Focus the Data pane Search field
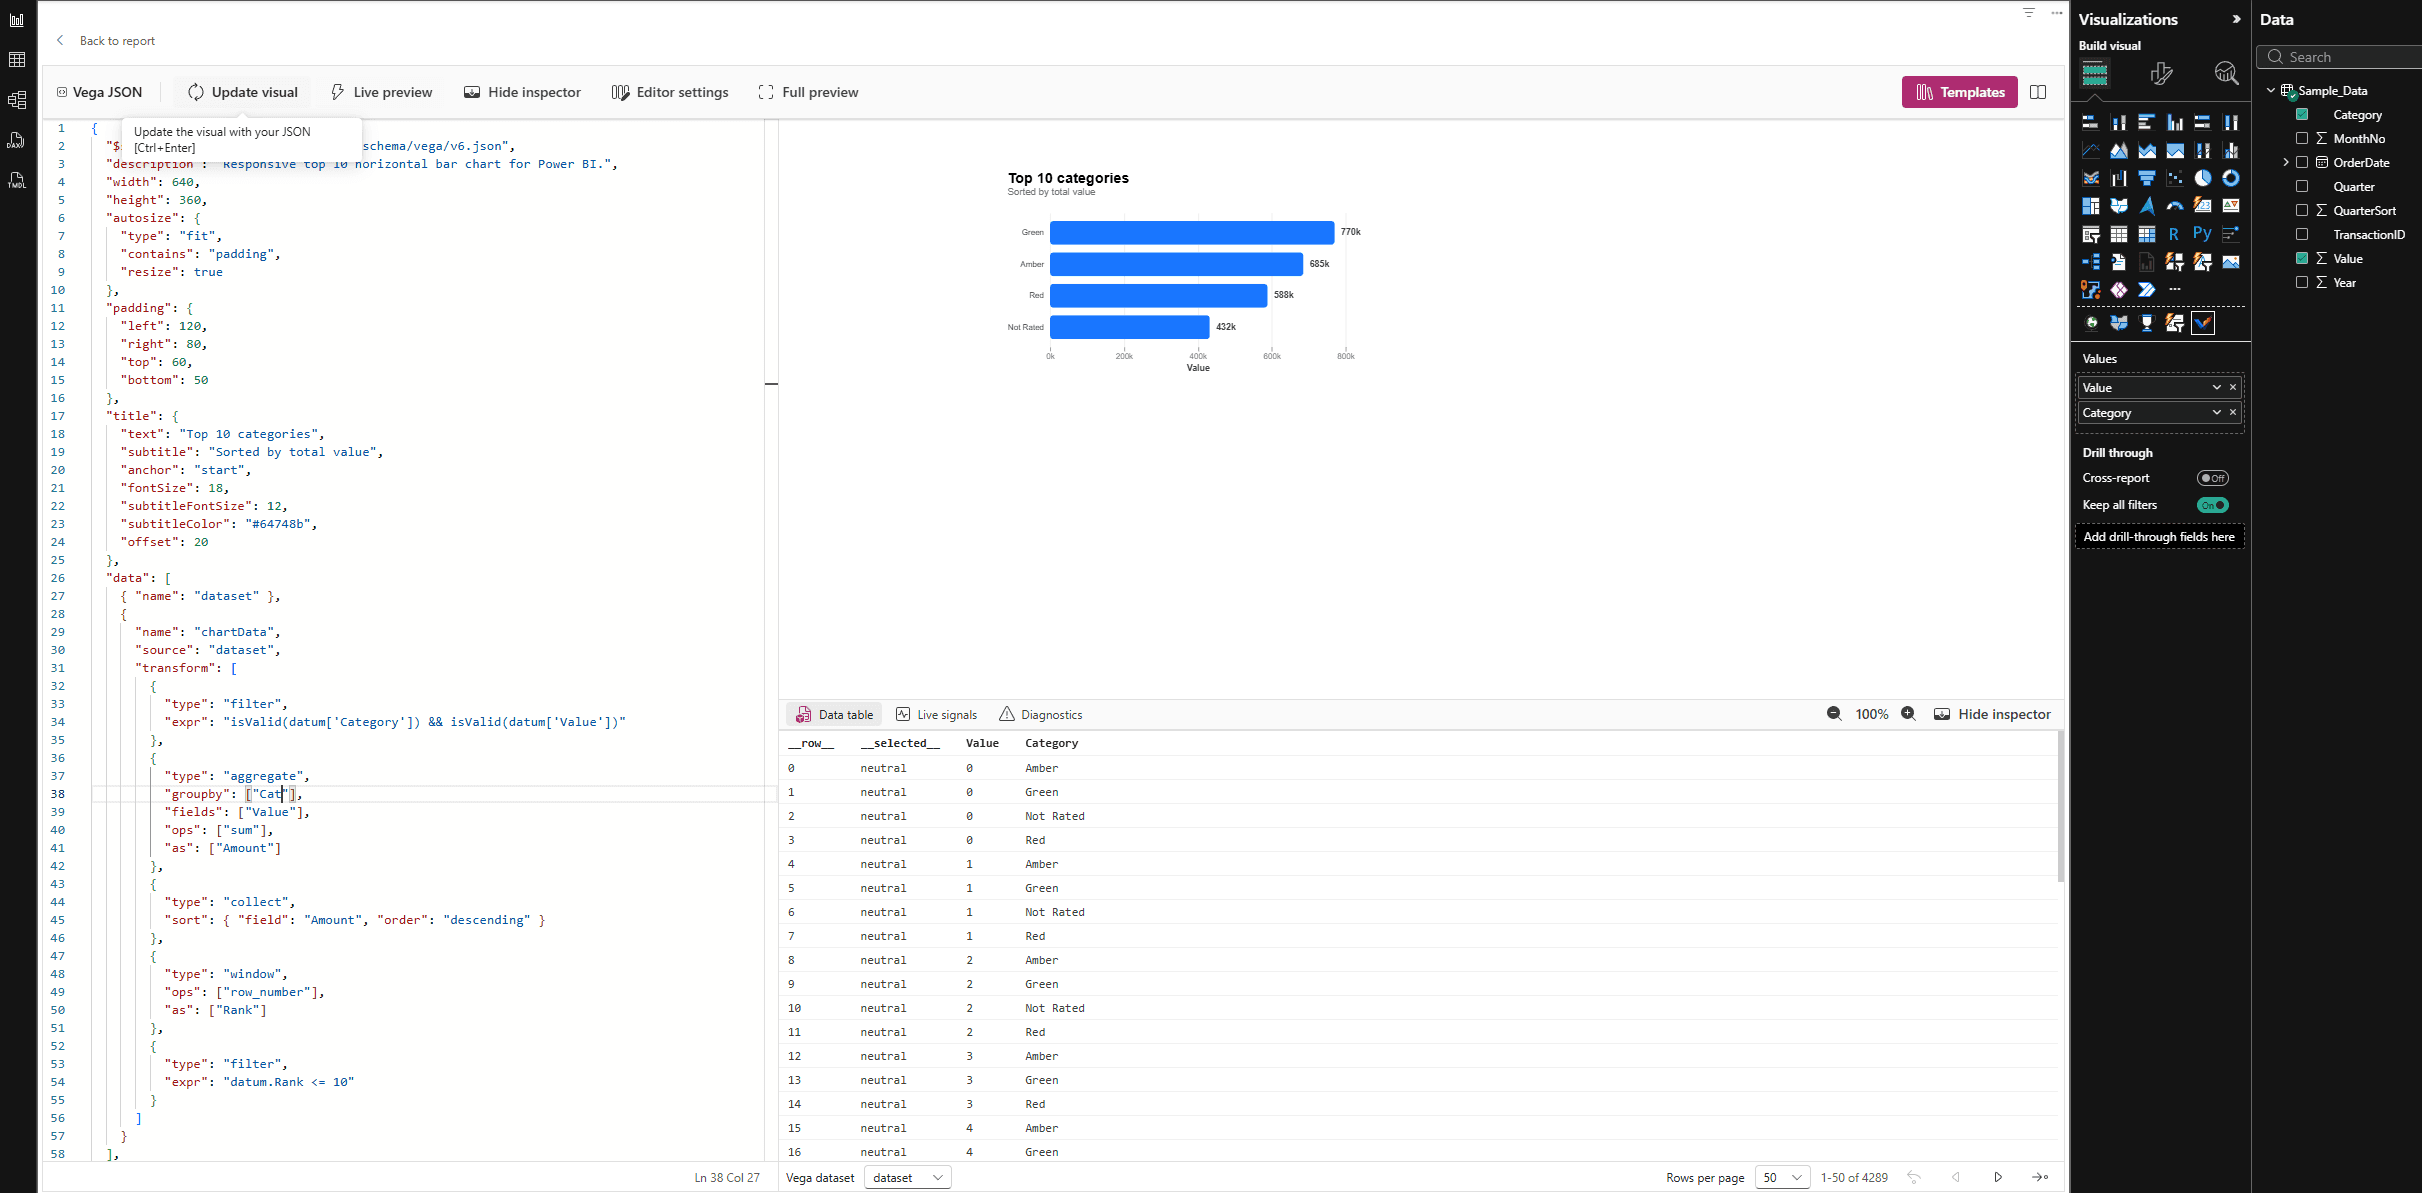This screenshot has width=2422, height=1193. click(2340, 57)
